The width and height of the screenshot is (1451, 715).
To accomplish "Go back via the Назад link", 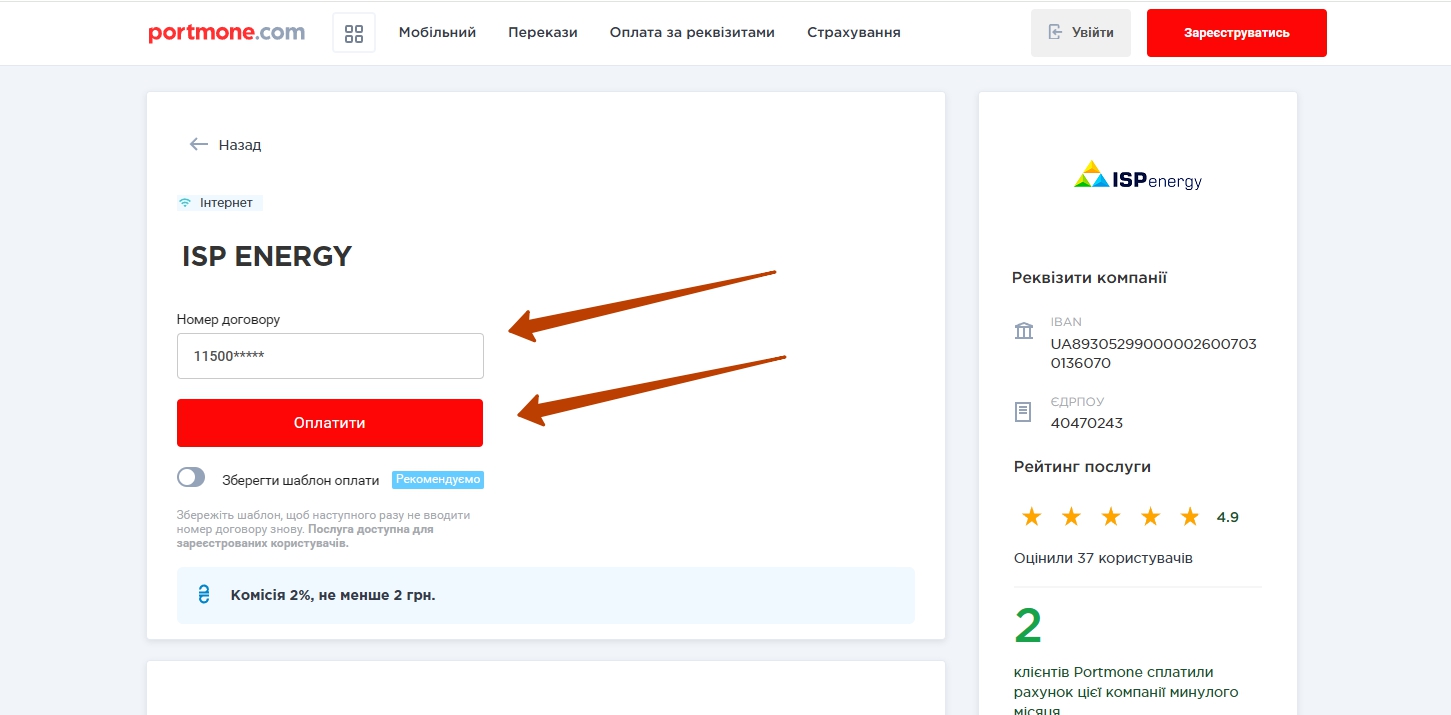I will (240, 145).
